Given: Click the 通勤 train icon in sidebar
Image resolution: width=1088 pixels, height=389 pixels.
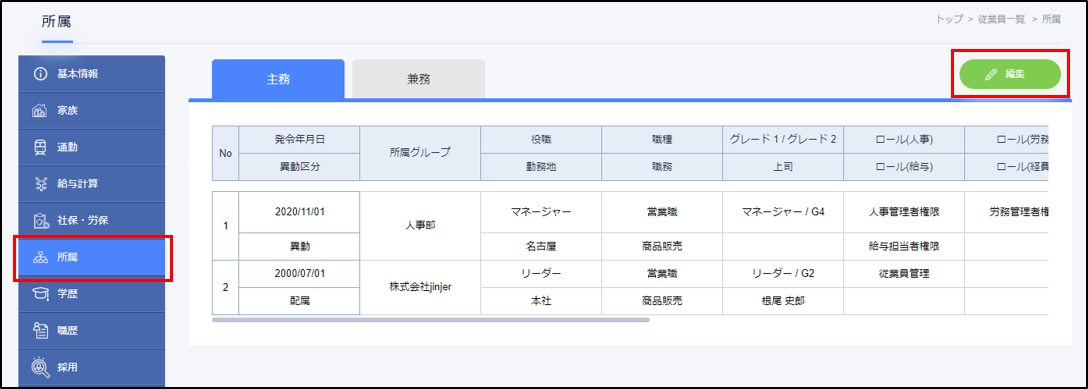Looking at the screenshot, I should [40, 147].
